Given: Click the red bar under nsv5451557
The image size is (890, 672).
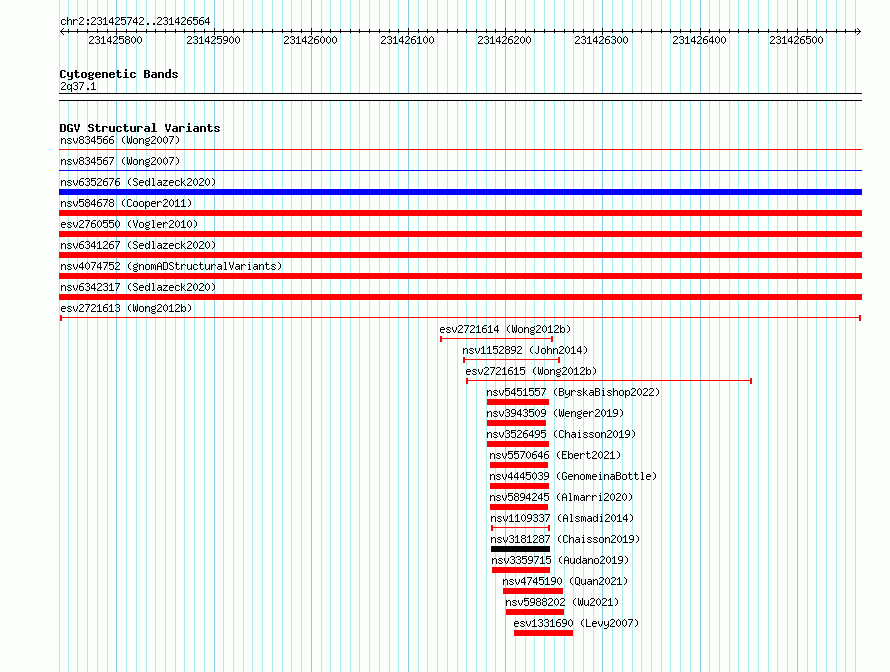Looking at the screenshot, I should coord(518,402).
